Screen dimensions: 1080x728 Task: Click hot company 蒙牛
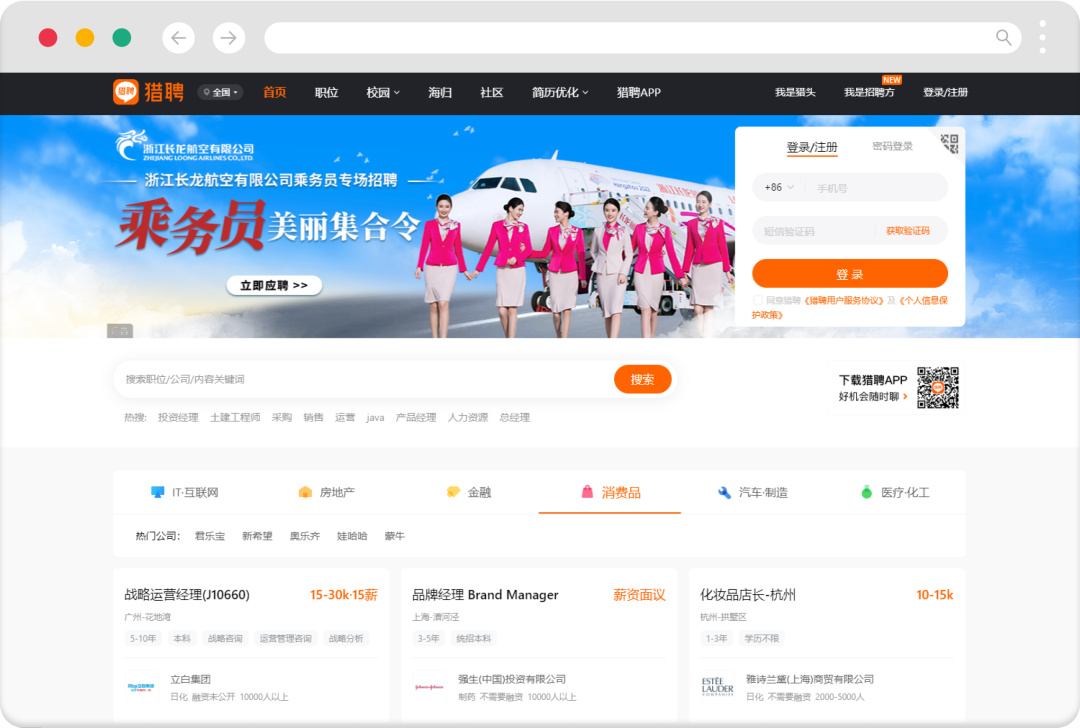395,536
